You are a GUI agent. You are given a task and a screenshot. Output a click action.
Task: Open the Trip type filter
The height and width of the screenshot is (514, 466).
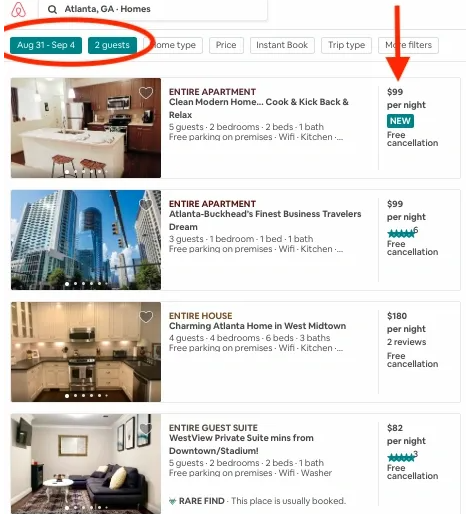pos(346,45)
